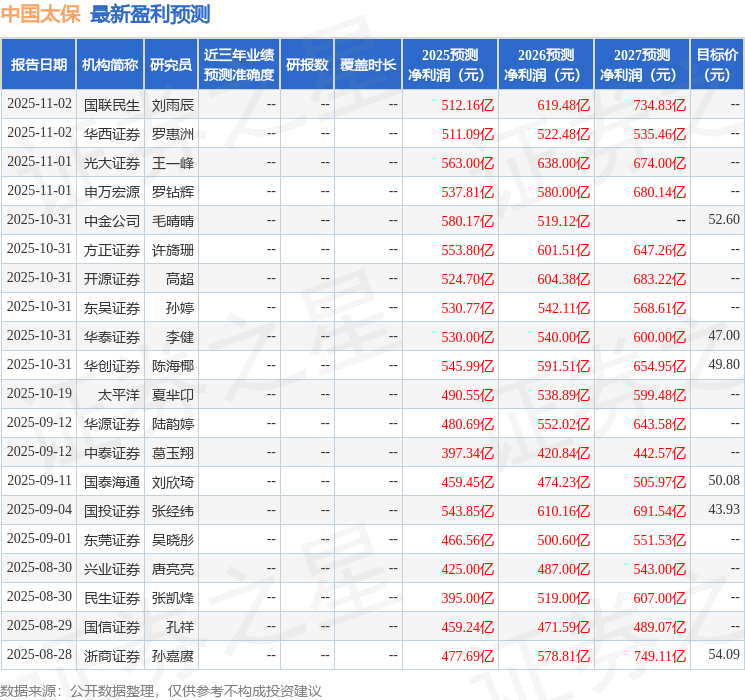Sort by 报告日期 column header
This screenshot has height=700, width=745.
pyautogui.click(x=39, y=65)
